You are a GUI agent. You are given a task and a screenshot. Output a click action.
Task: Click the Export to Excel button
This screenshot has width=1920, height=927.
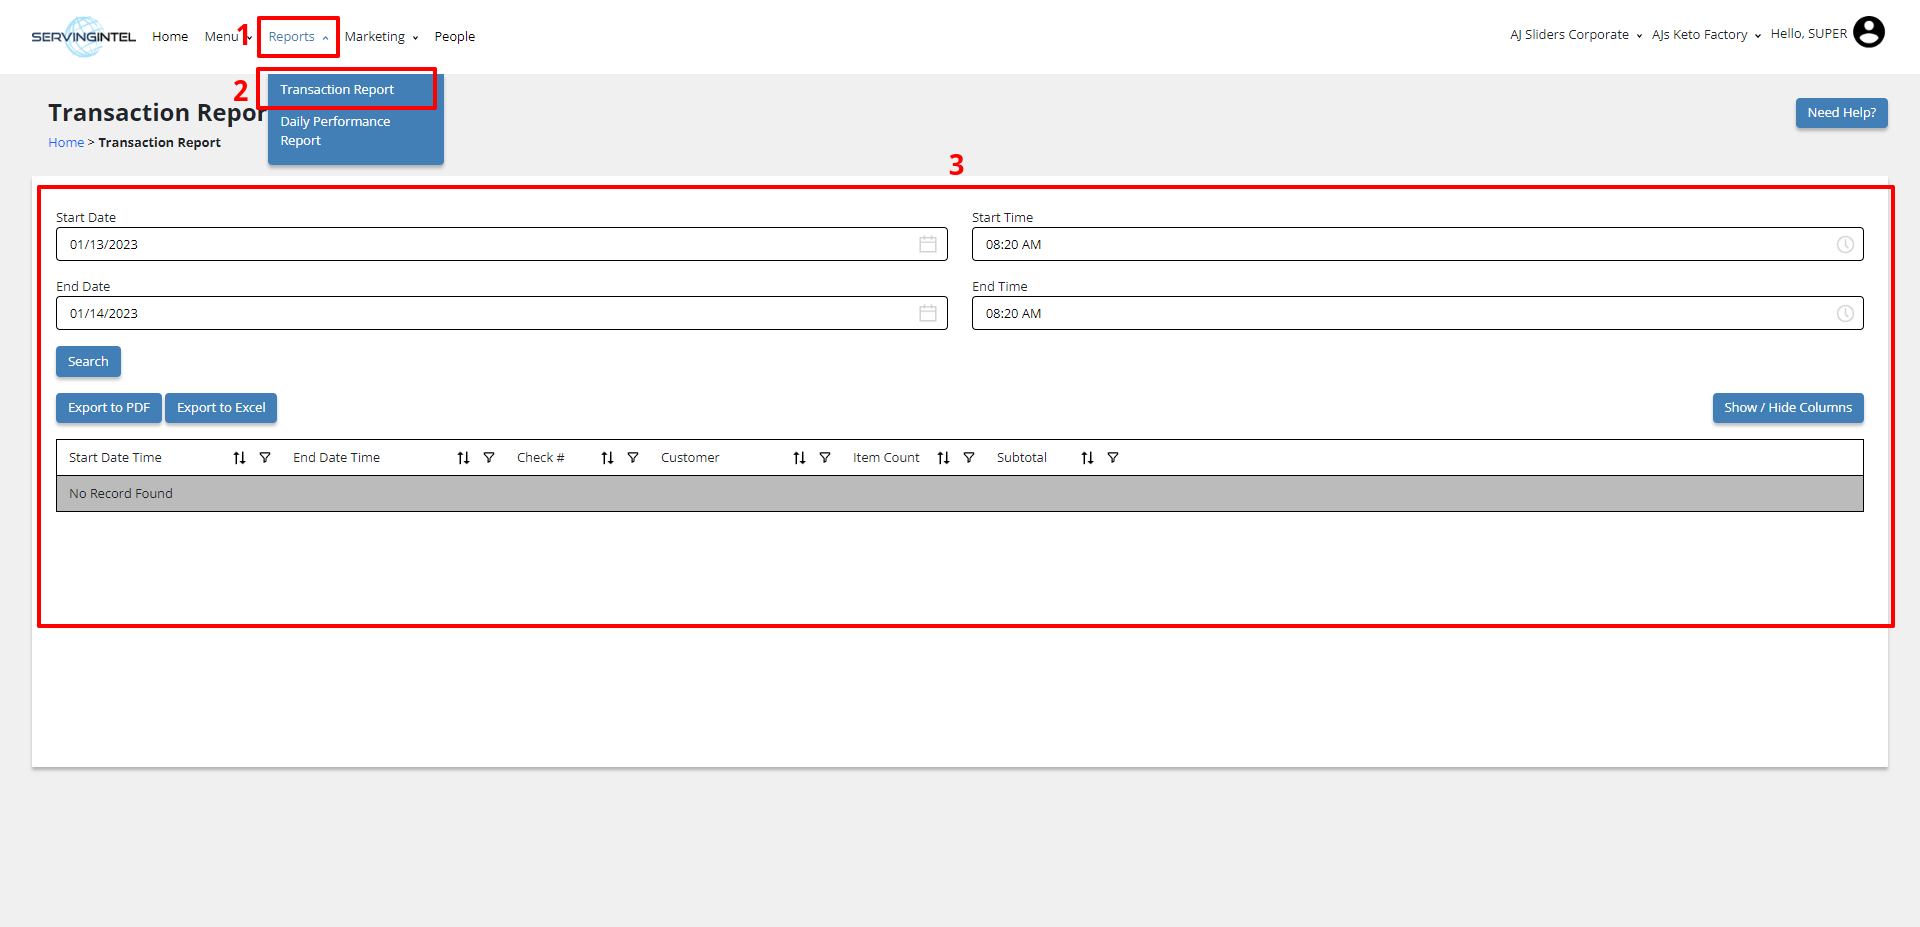point(221,408)
